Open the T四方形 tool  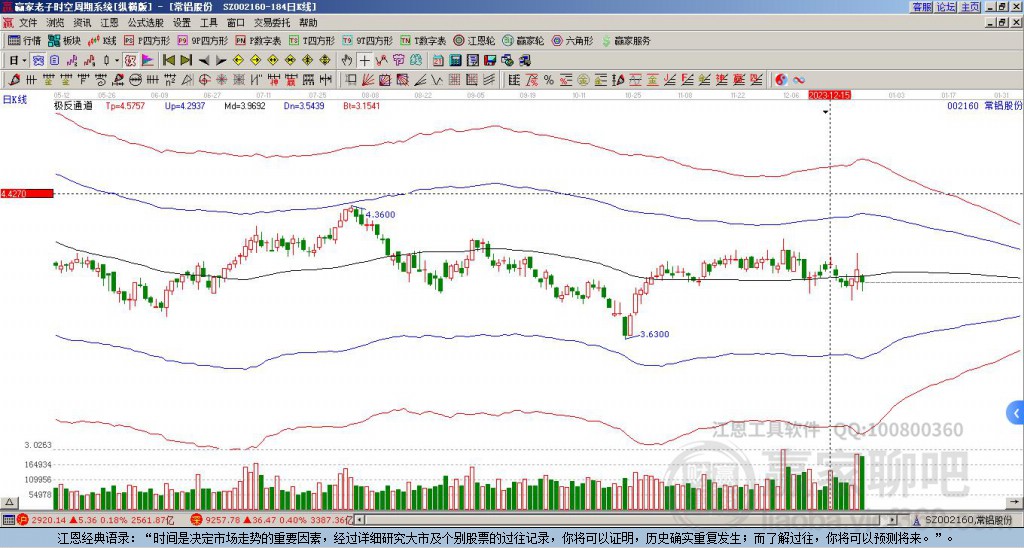312,40
